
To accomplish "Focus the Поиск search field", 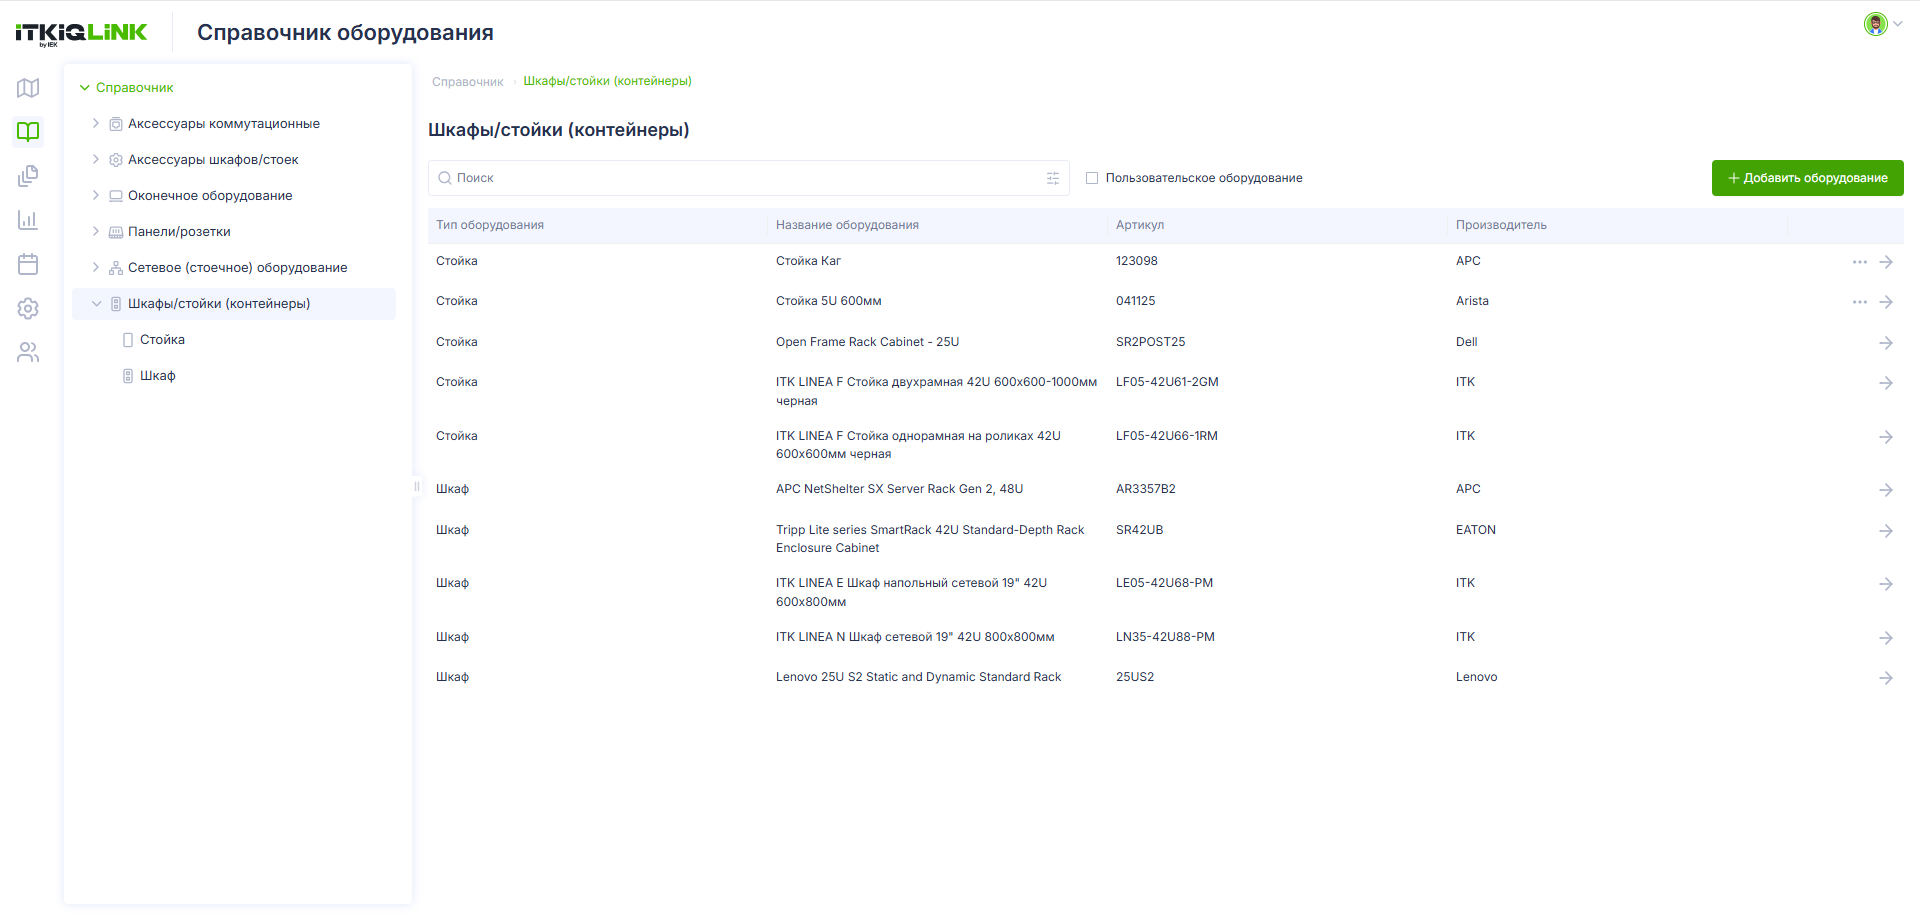I will (748, 178).
